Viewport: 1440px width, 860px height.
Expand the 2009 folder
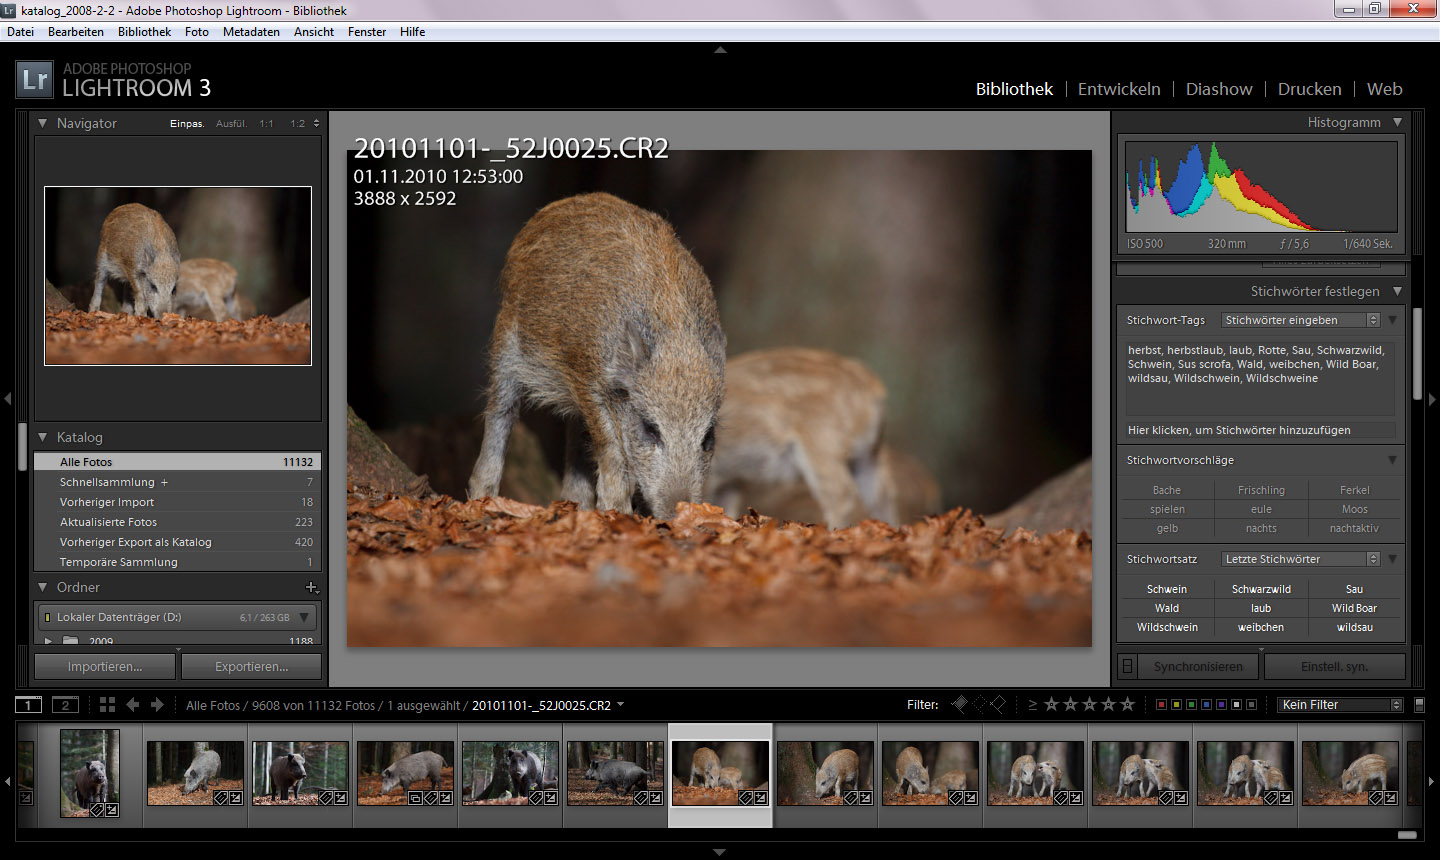coord(48,641)
